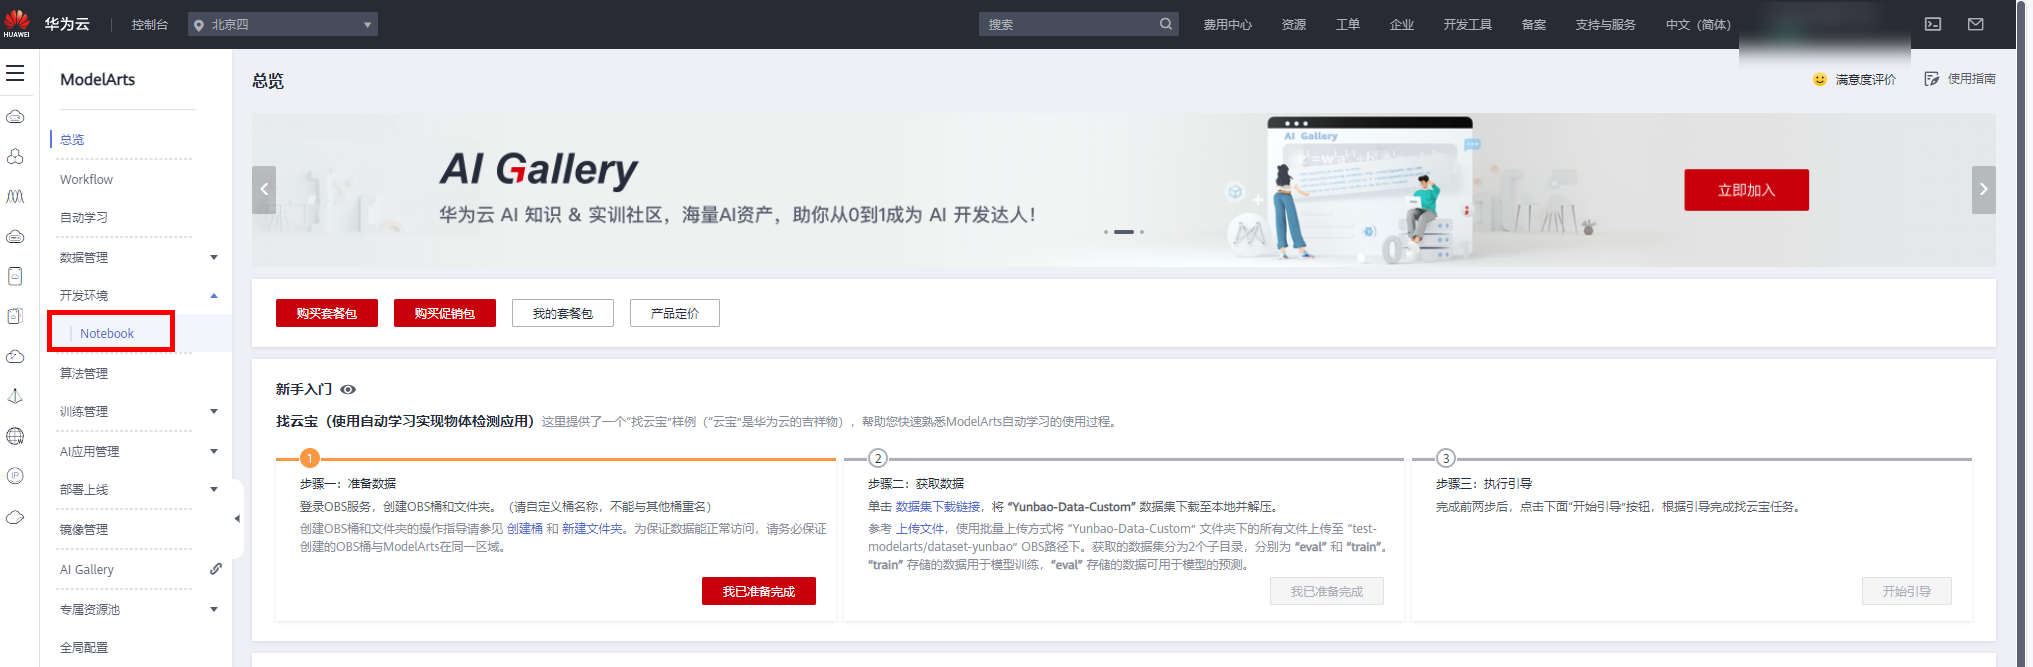
Task: Open the sailboat-shaped service icon
Action: pyautogui.click(x=15, y=397)
